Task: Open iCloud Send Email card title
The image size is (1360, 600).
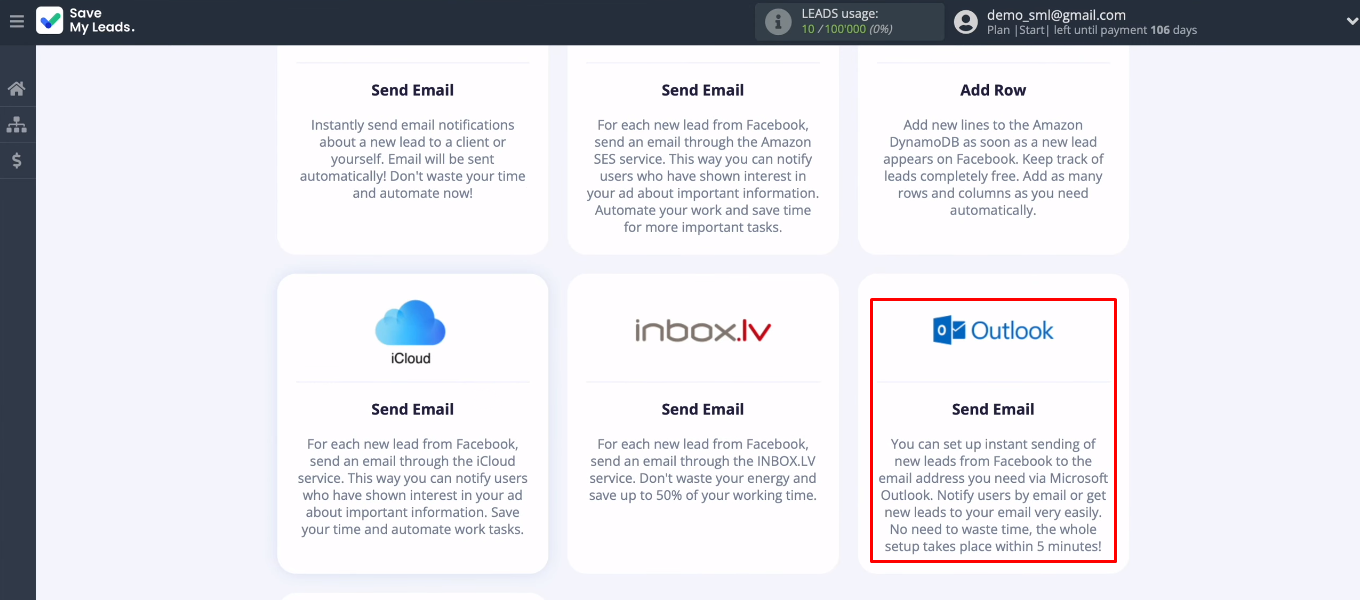Action: pyautogui.click(x=412, y=409)
